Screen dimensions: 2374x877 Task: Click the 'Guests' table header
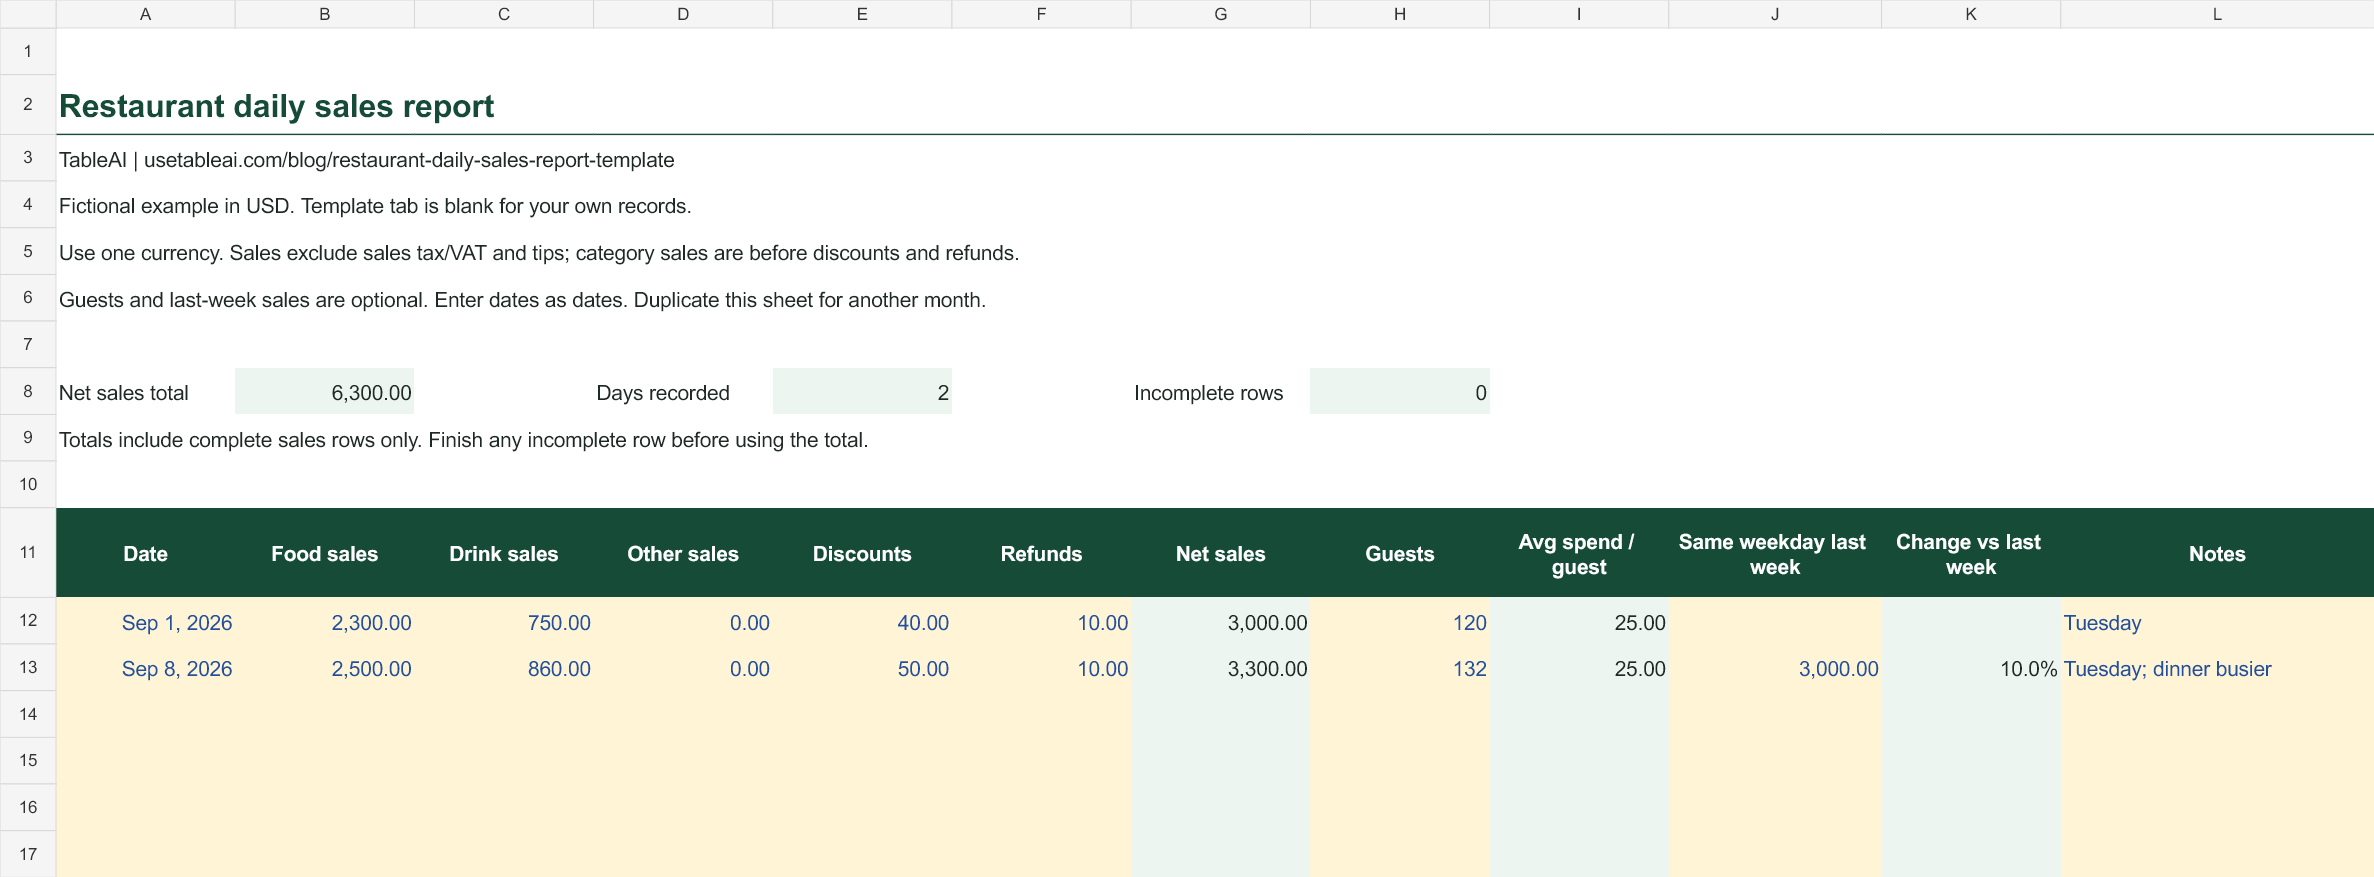tap(1400, 554)
